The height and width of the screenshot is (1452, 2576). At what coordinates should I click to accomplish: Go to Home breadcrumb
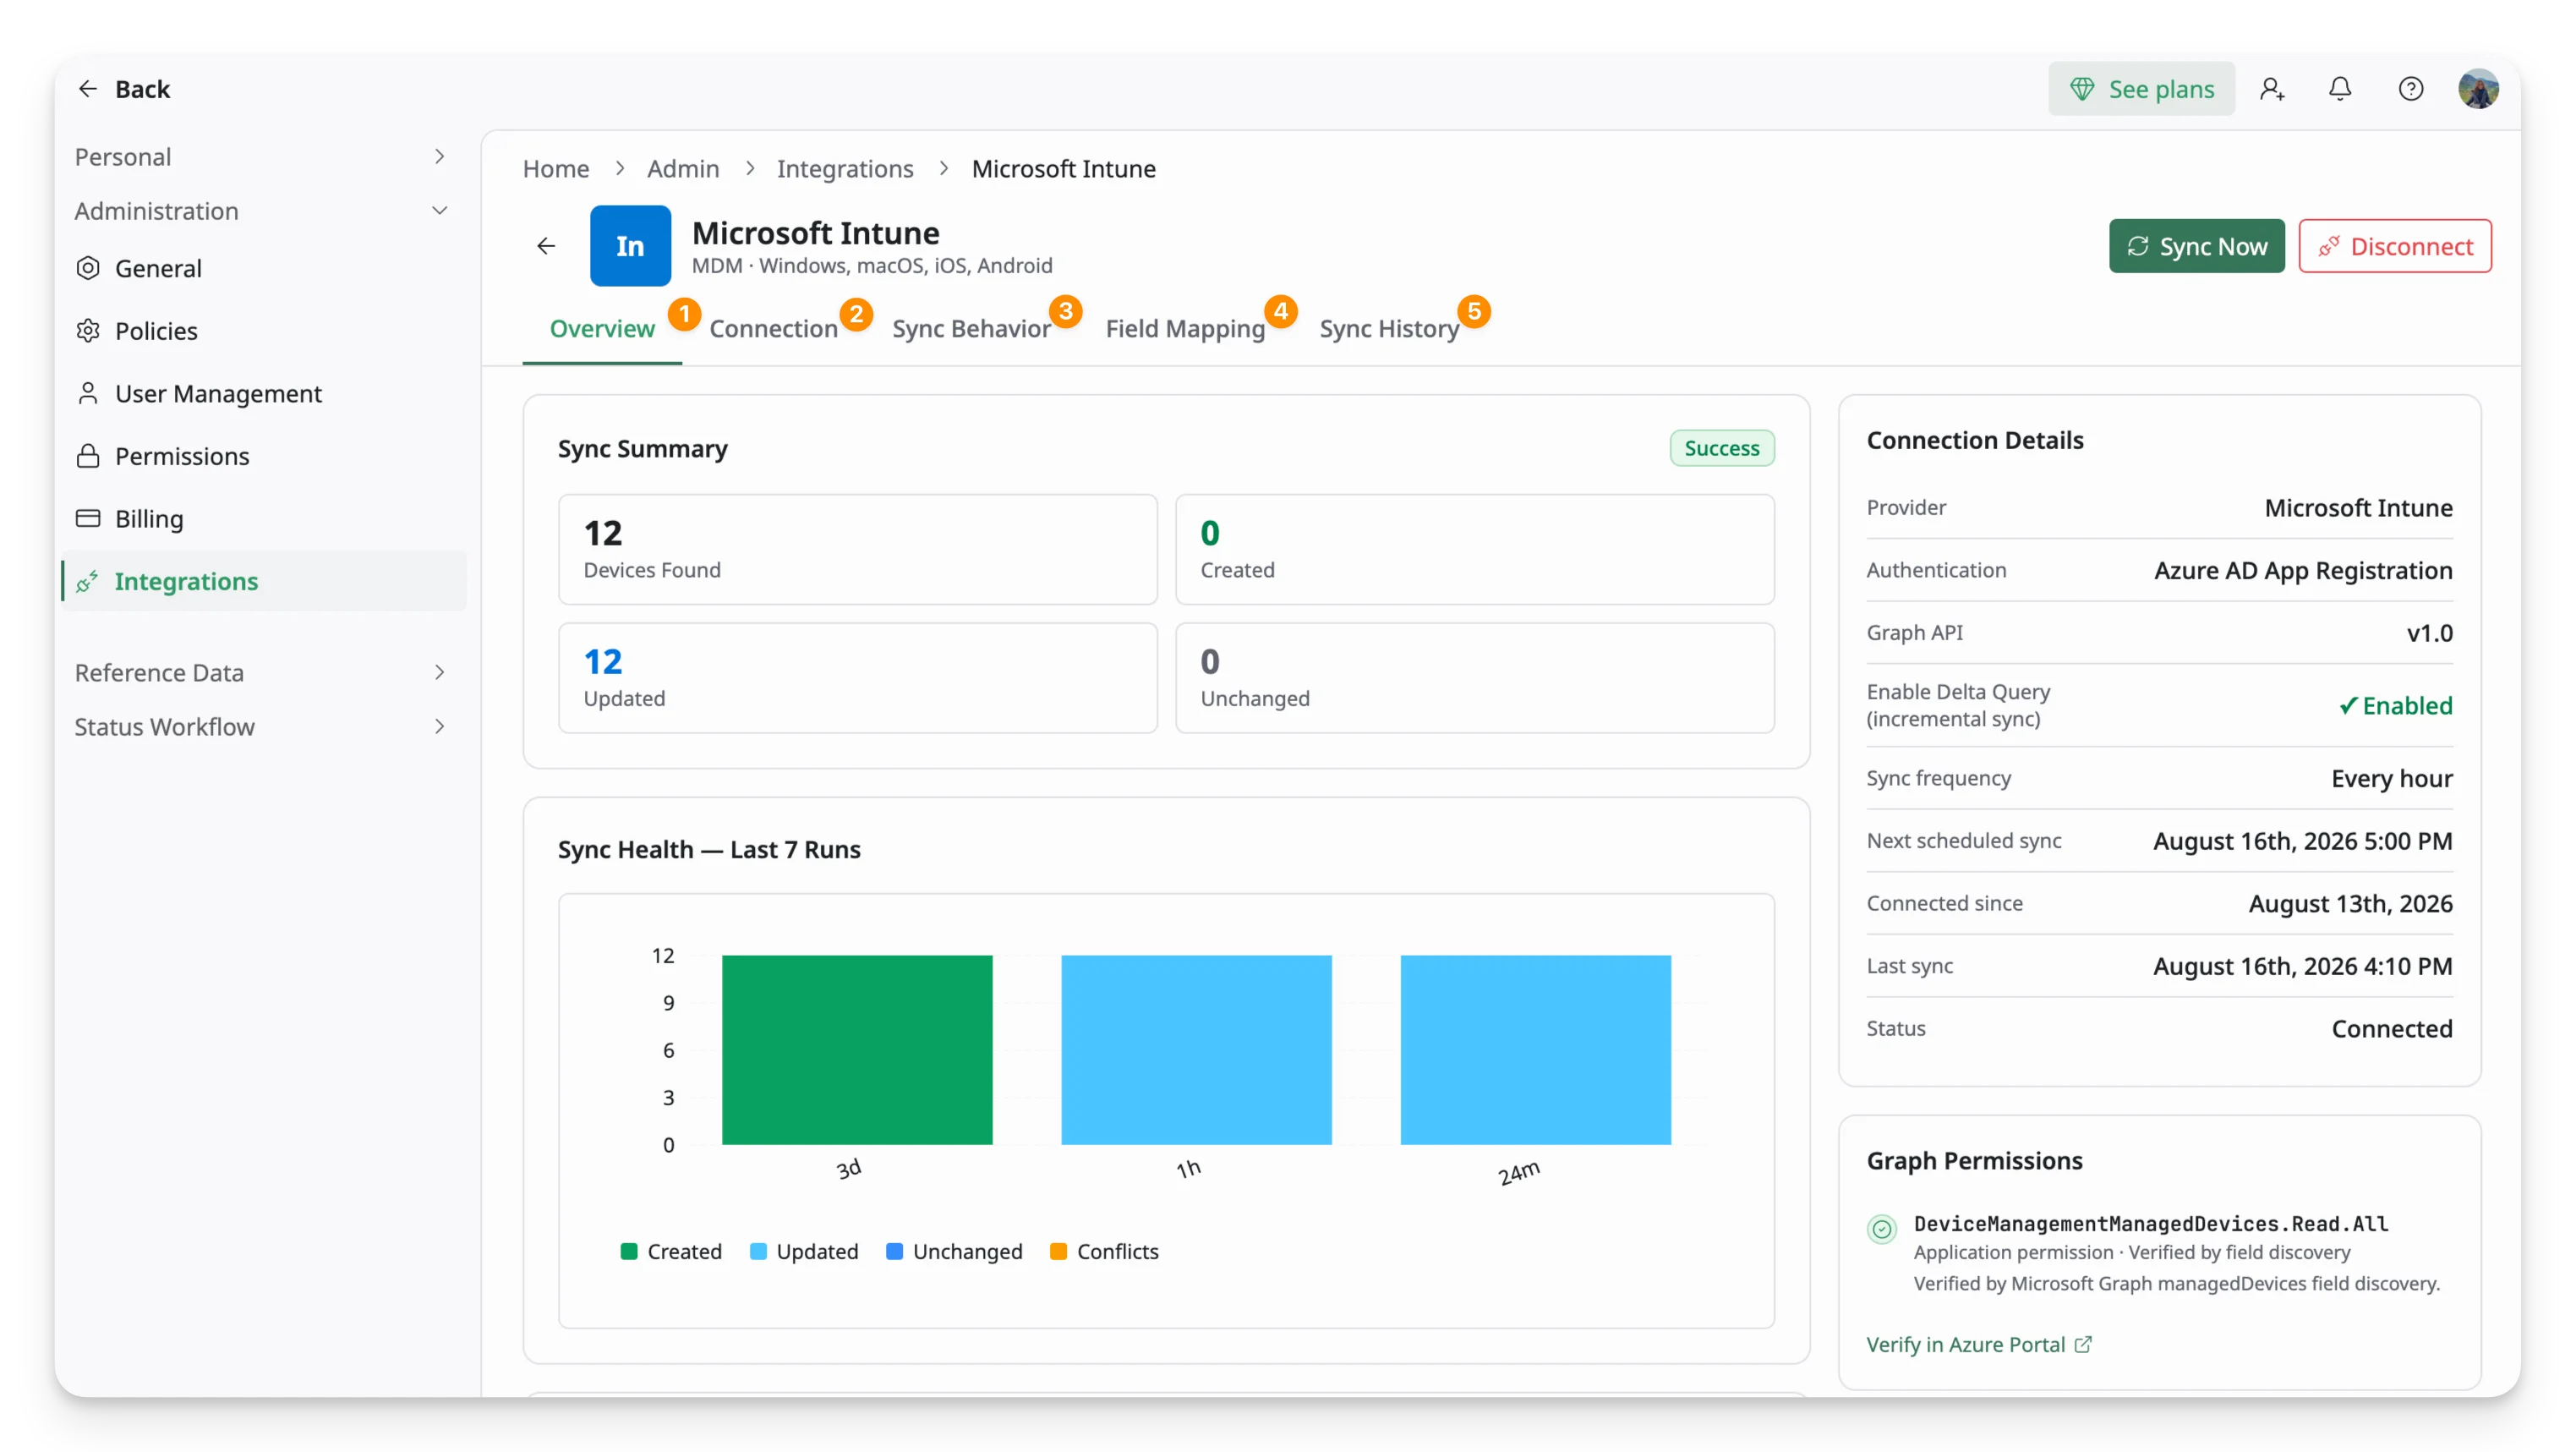pyautogui.click(x=555, y=169)
